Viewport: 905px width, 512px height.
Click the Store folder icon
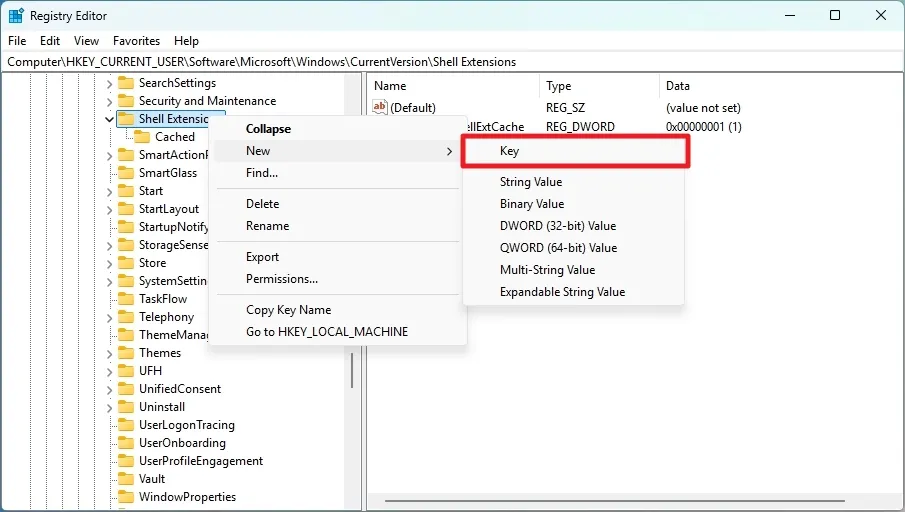(x=126, y=263)
